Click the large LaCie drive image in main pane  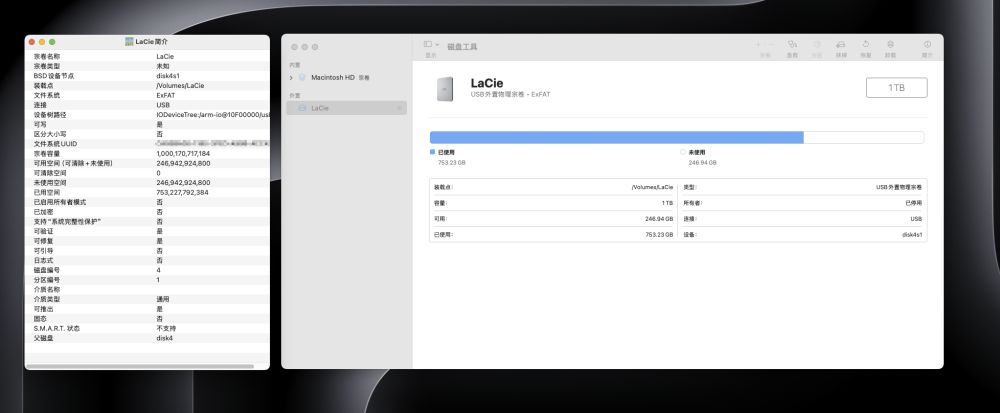pyautogui.click(x=445, y=89)
